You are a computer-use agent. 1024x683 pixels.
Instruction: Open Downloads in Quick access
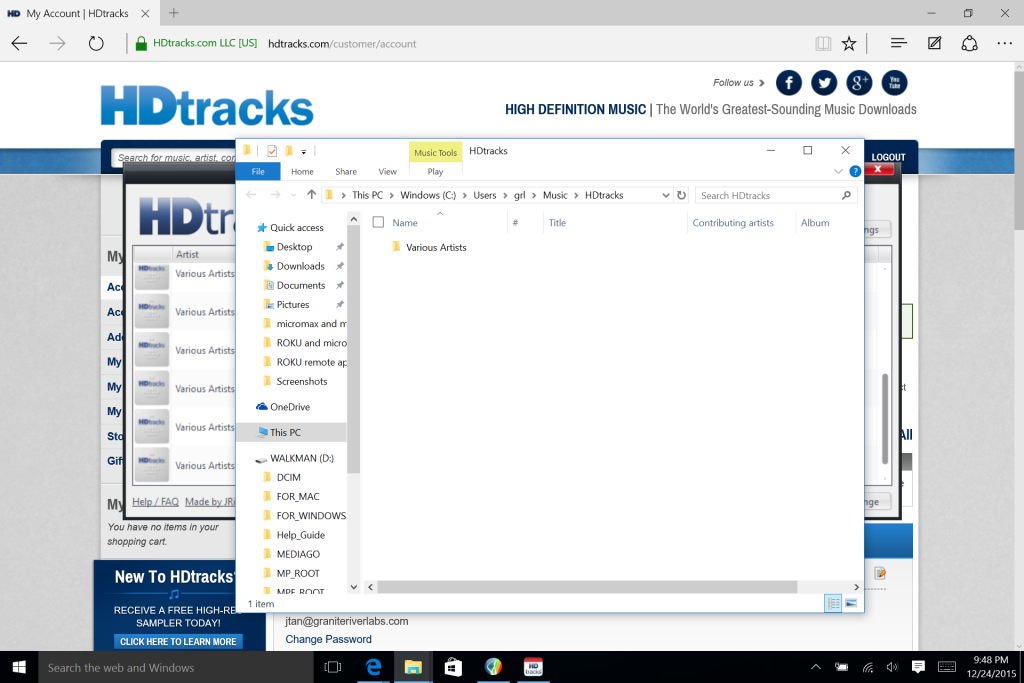point(300,266)
